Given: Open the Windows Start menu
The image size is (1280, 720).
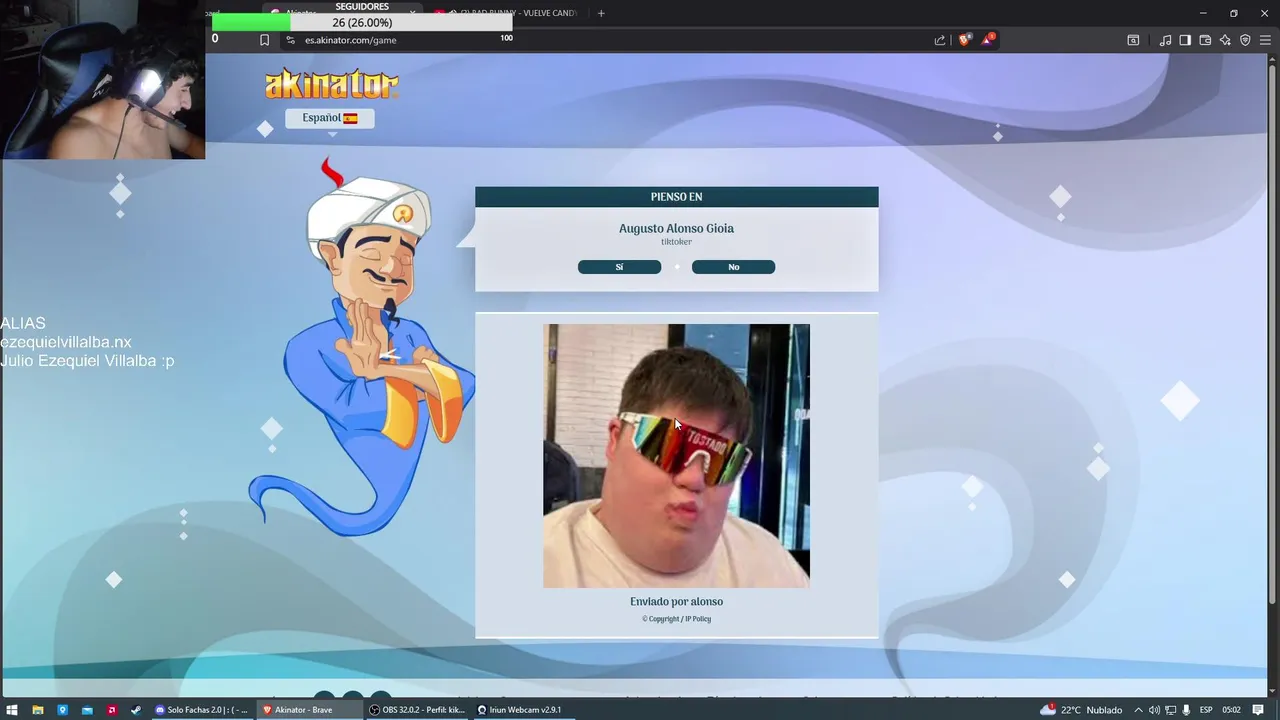Looking at the screenshot, I should click(x=12, y=710).
